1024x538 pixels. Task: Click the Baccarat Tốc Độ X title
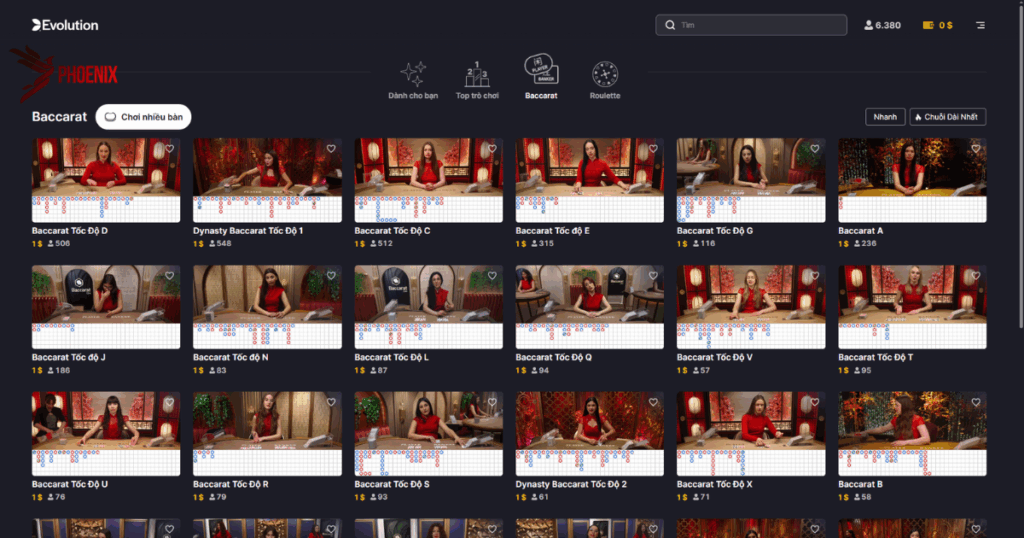[x=714, y=484]
